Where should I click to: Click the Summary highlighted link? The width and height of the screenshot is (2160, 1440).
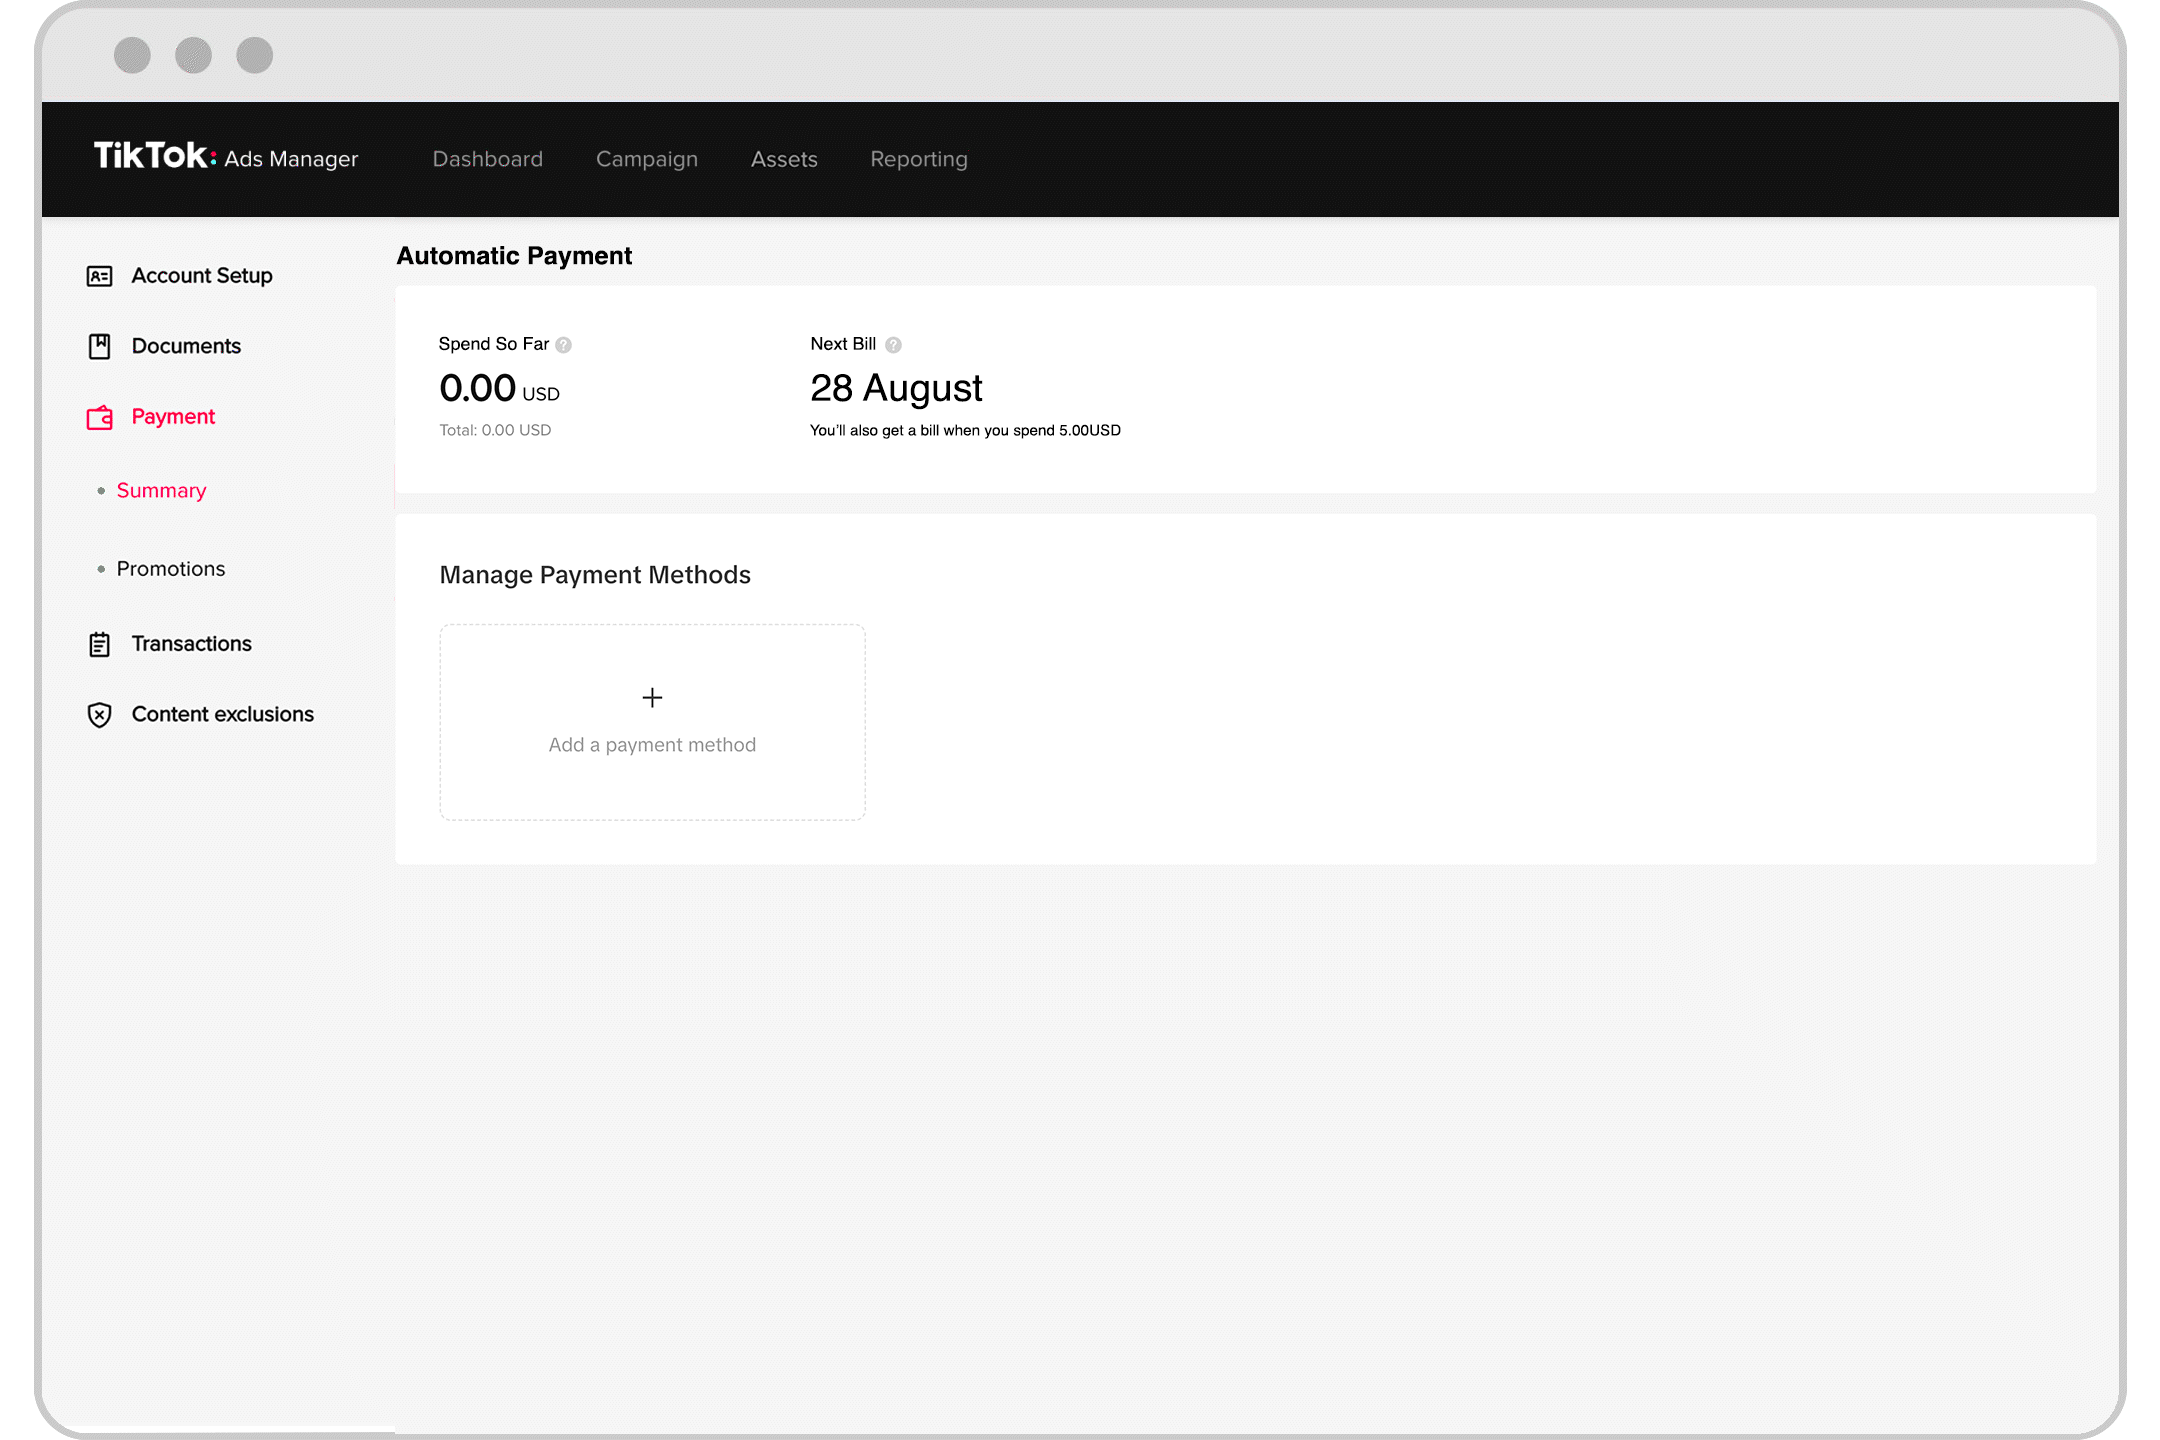pyautogui.click(x=161, y=490)
